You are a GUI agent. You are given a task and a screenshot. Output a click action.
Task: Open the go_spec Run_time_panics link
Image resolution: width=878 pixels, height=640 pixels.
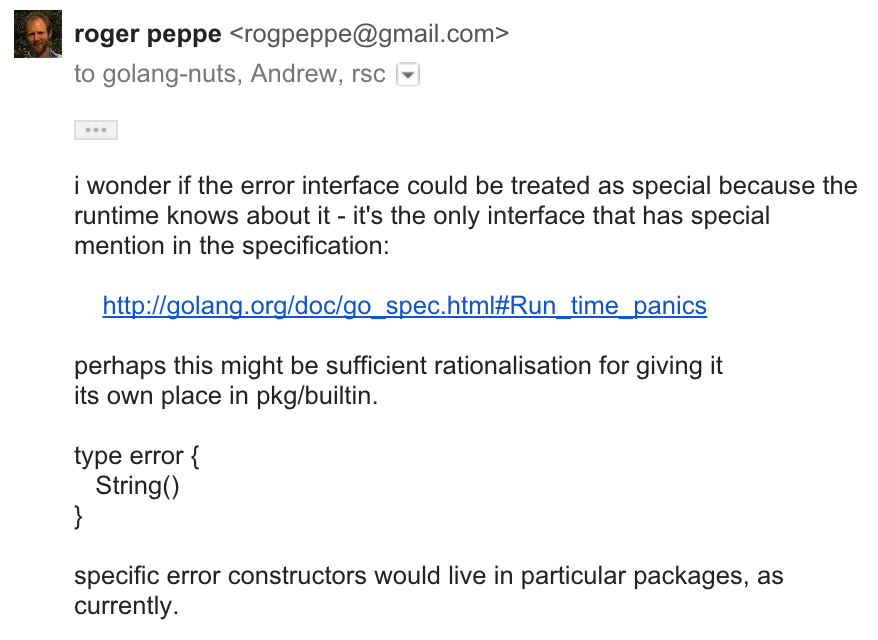tap(404, 305)
